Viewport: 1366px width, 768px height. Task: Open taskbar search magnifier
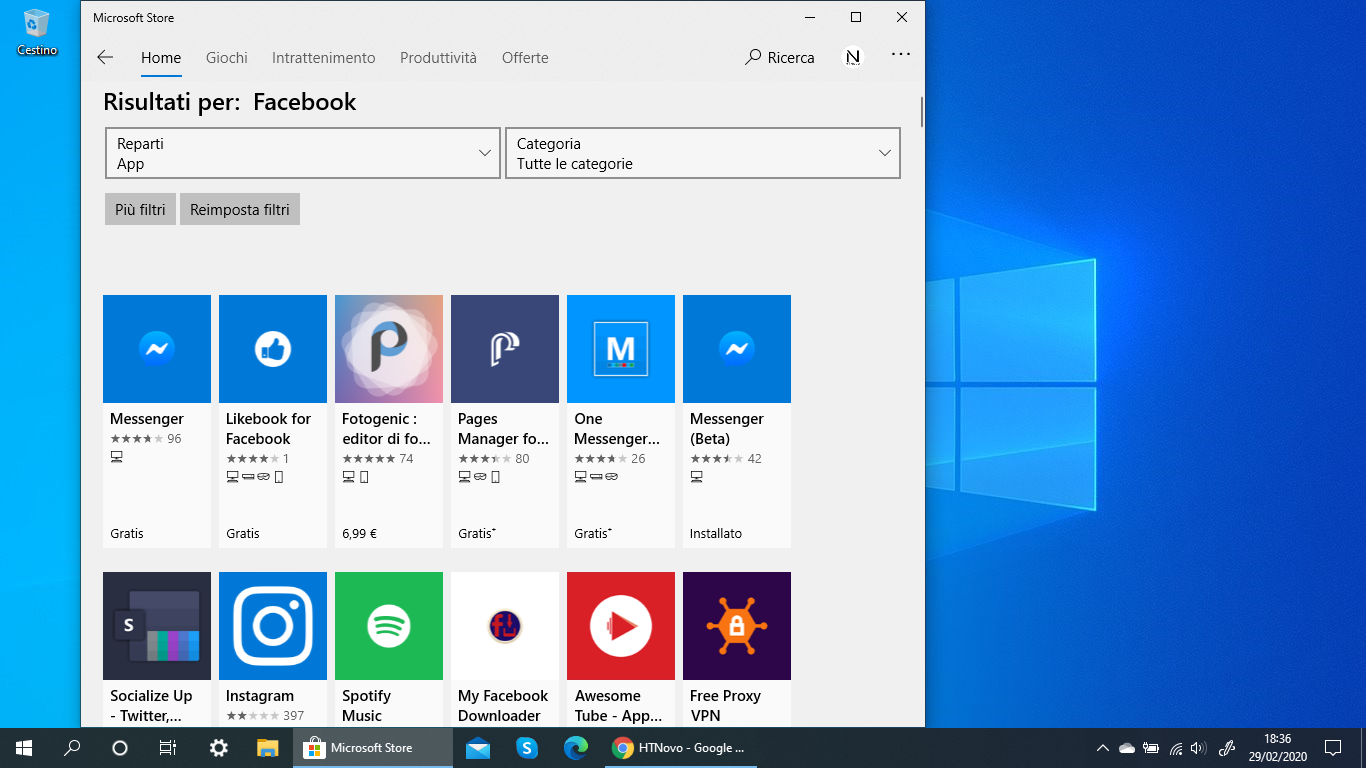click(72, 747)
